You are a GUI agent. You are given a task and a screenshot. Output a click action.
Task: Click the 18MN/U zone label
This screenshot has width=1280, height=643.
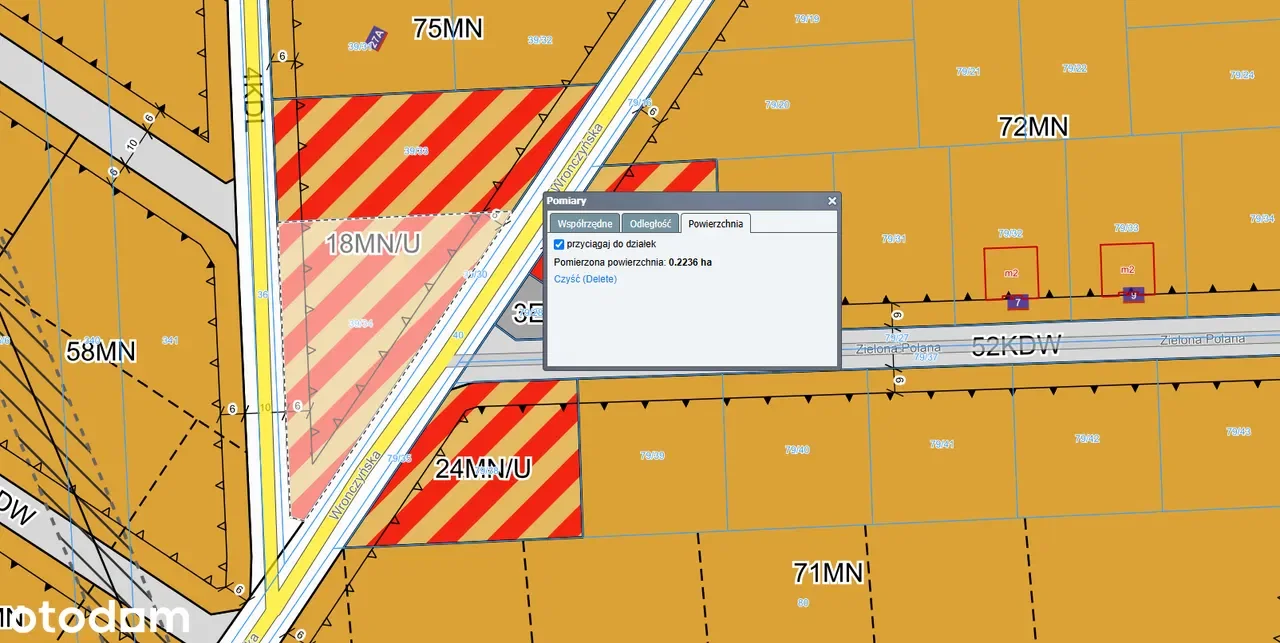[374, 243]
